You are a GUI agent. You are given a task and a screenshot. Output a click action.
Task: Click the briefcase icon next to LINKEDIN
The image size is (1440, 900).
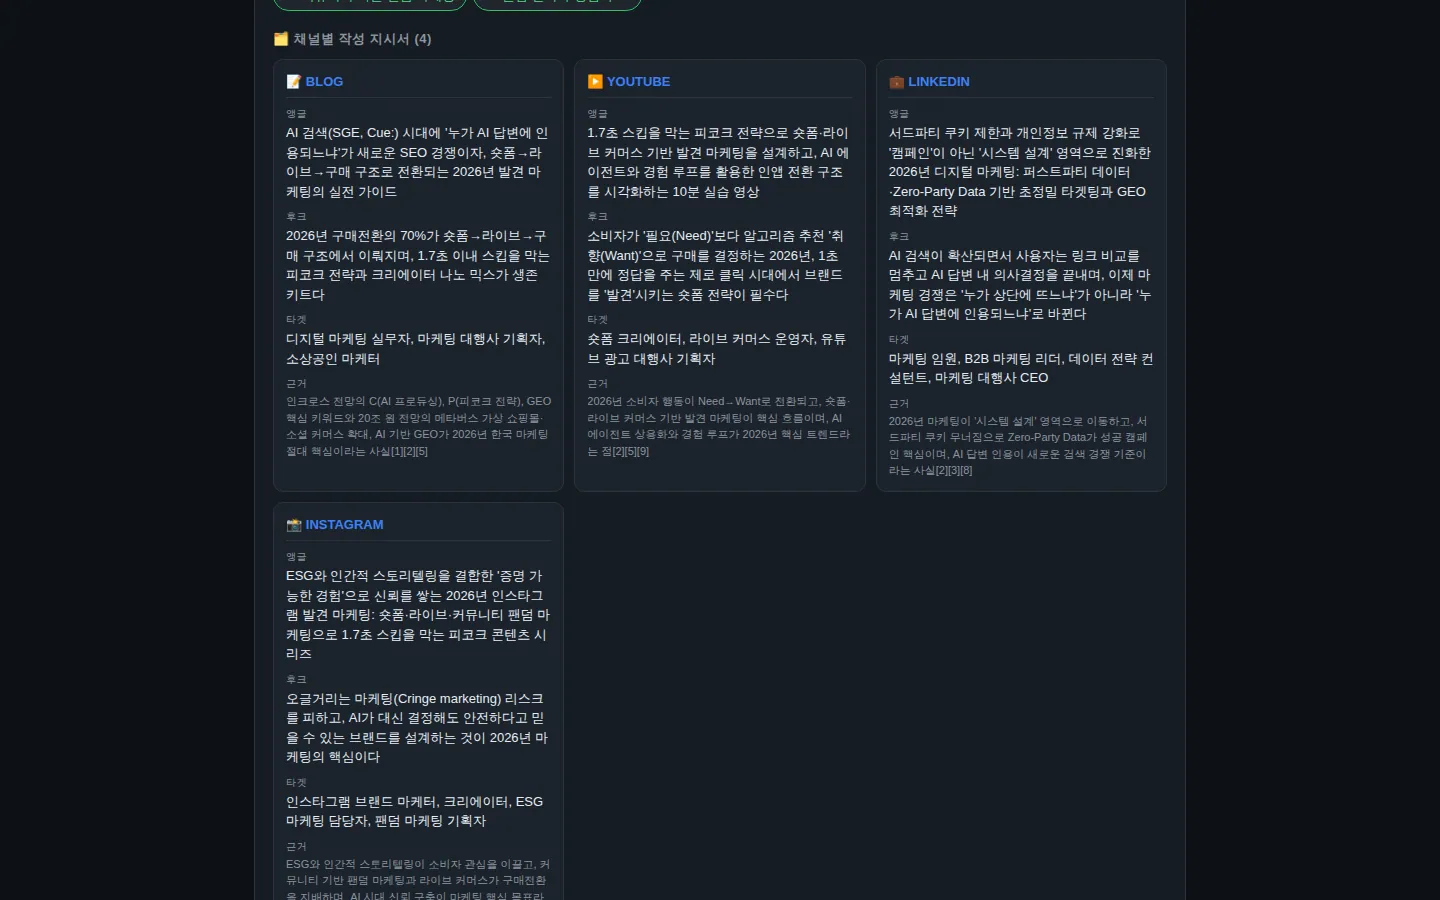click(897, 82)
